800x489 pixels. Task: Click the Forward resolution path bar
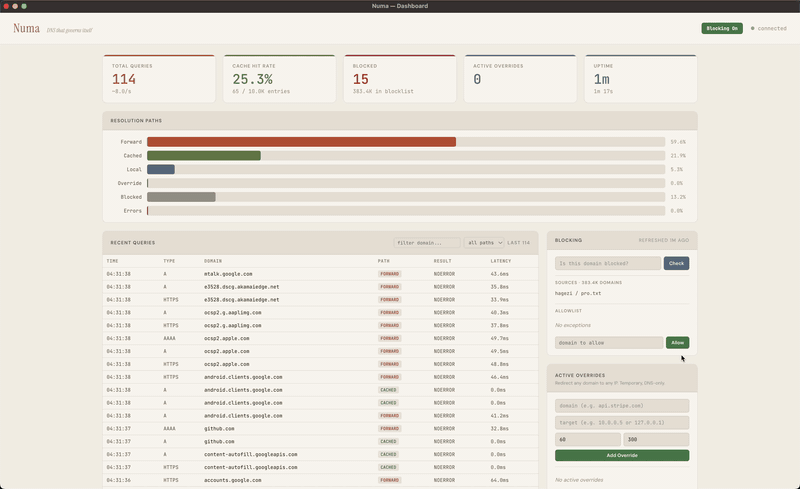coord(301,142)
